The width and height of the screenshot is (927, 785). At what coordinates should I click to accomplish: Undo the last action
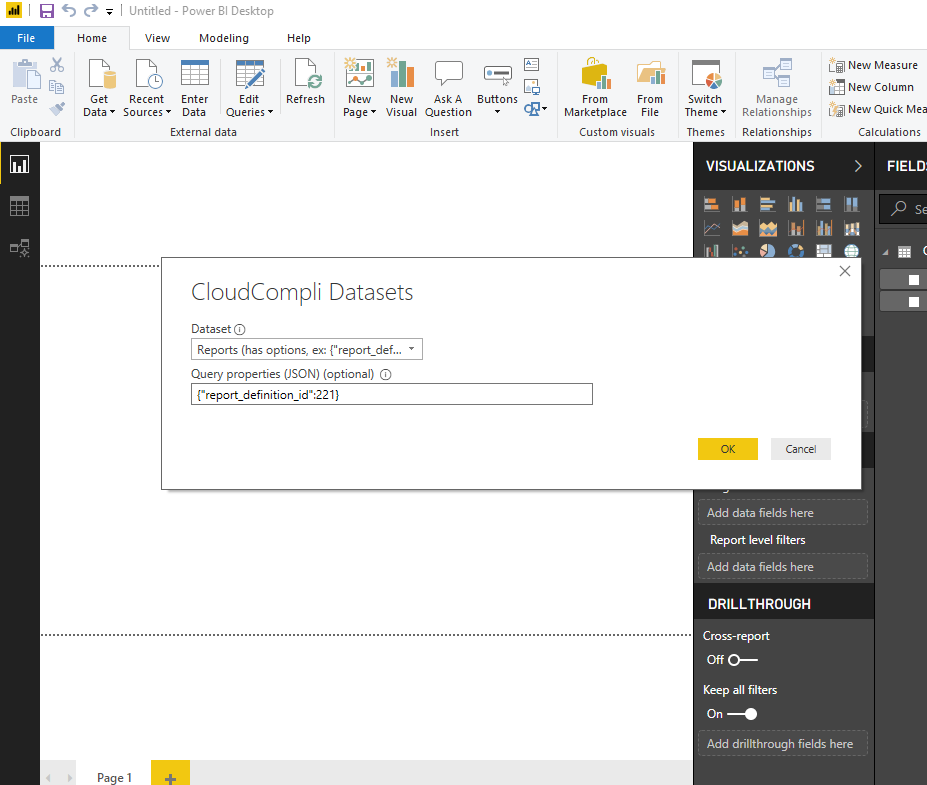tap(69, 11)
